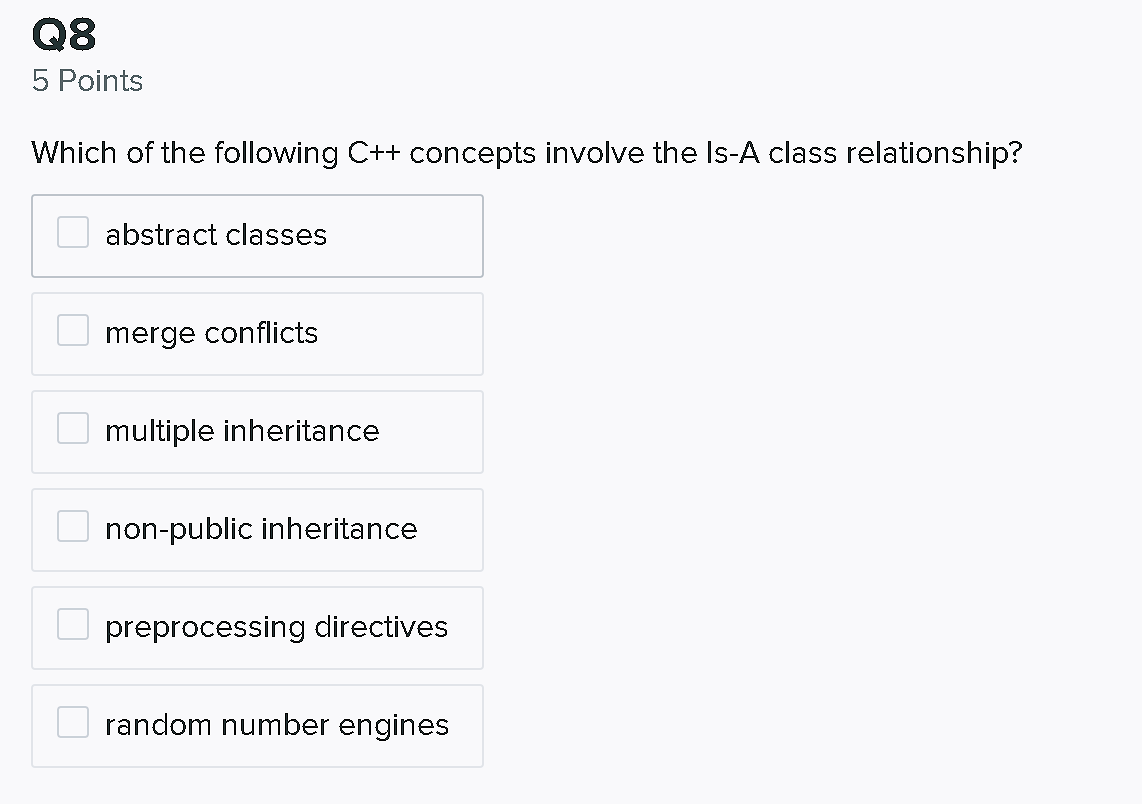Check the non-public inheritance checkbox
The image size is (1142, 804).
click(x=72, y=525)
